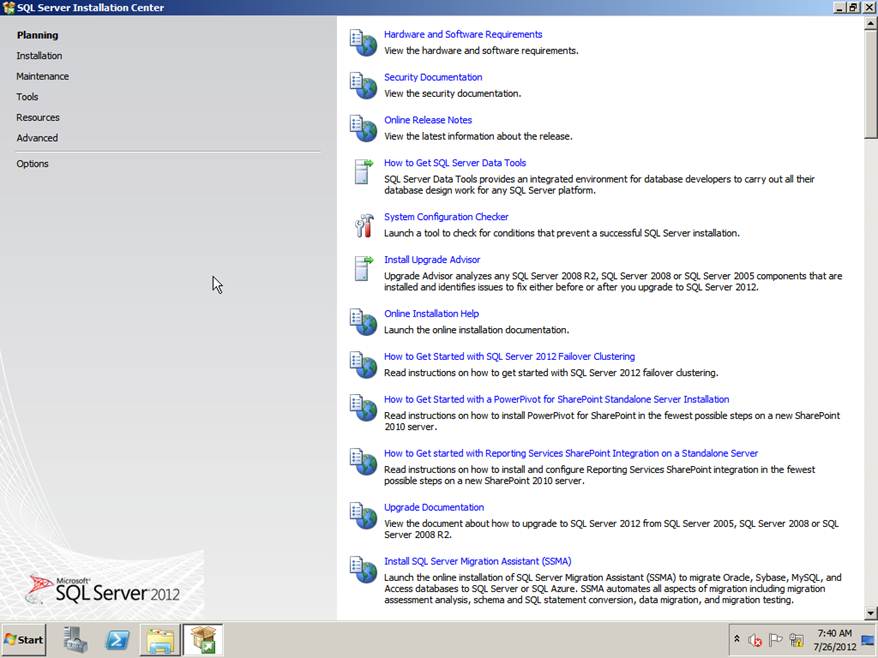
Task: Click the globe icon beside Online Release Notes
Action: click(x=363, y=128)
